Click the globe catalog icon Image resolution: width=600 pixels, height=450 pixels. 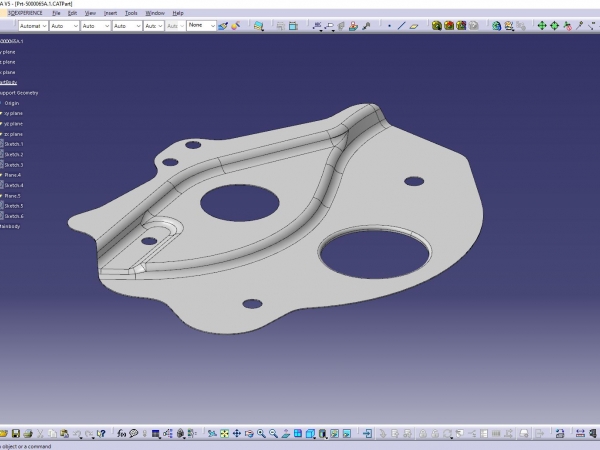496,26
